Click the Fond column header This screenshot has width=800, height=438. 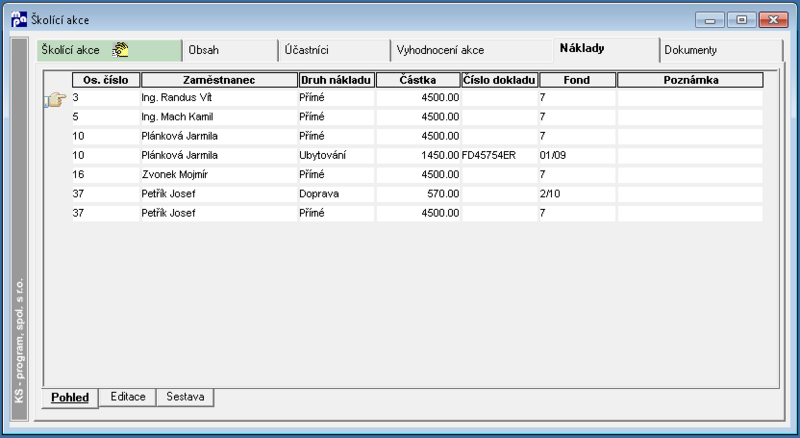pos(577,80)
